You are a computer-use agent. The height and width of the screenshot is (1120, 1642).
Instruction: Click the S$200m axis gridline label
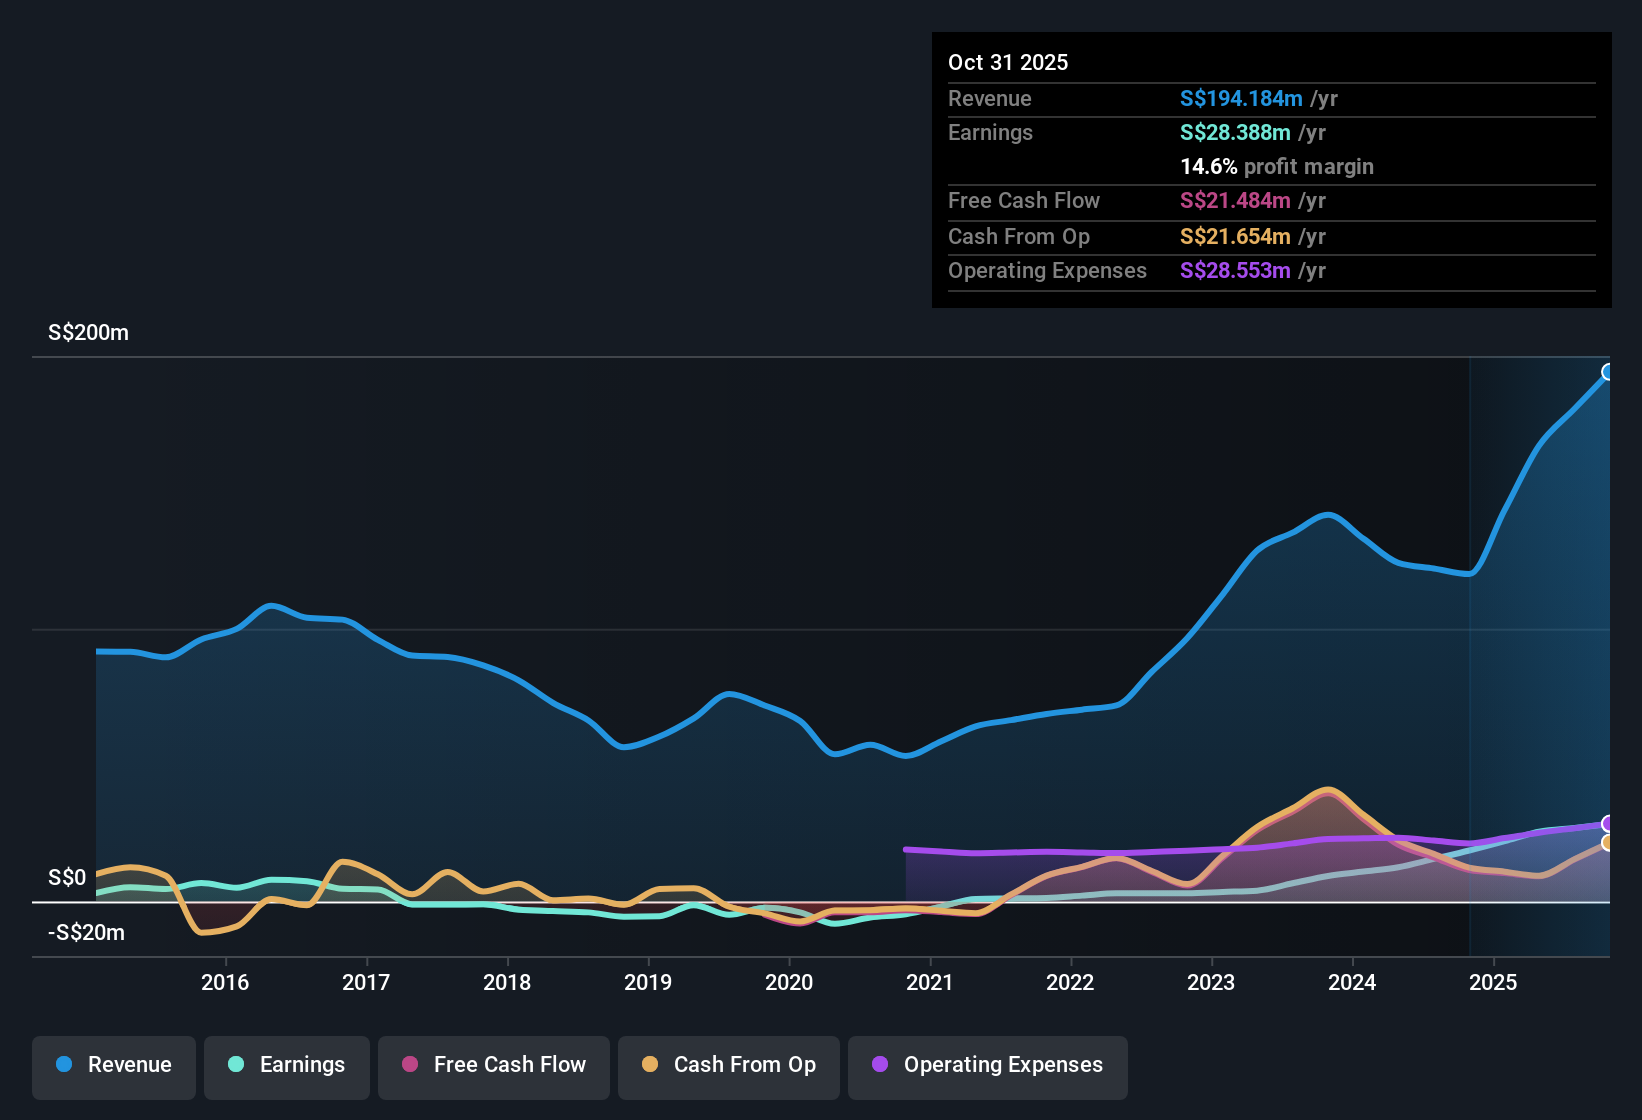[88, 333]
